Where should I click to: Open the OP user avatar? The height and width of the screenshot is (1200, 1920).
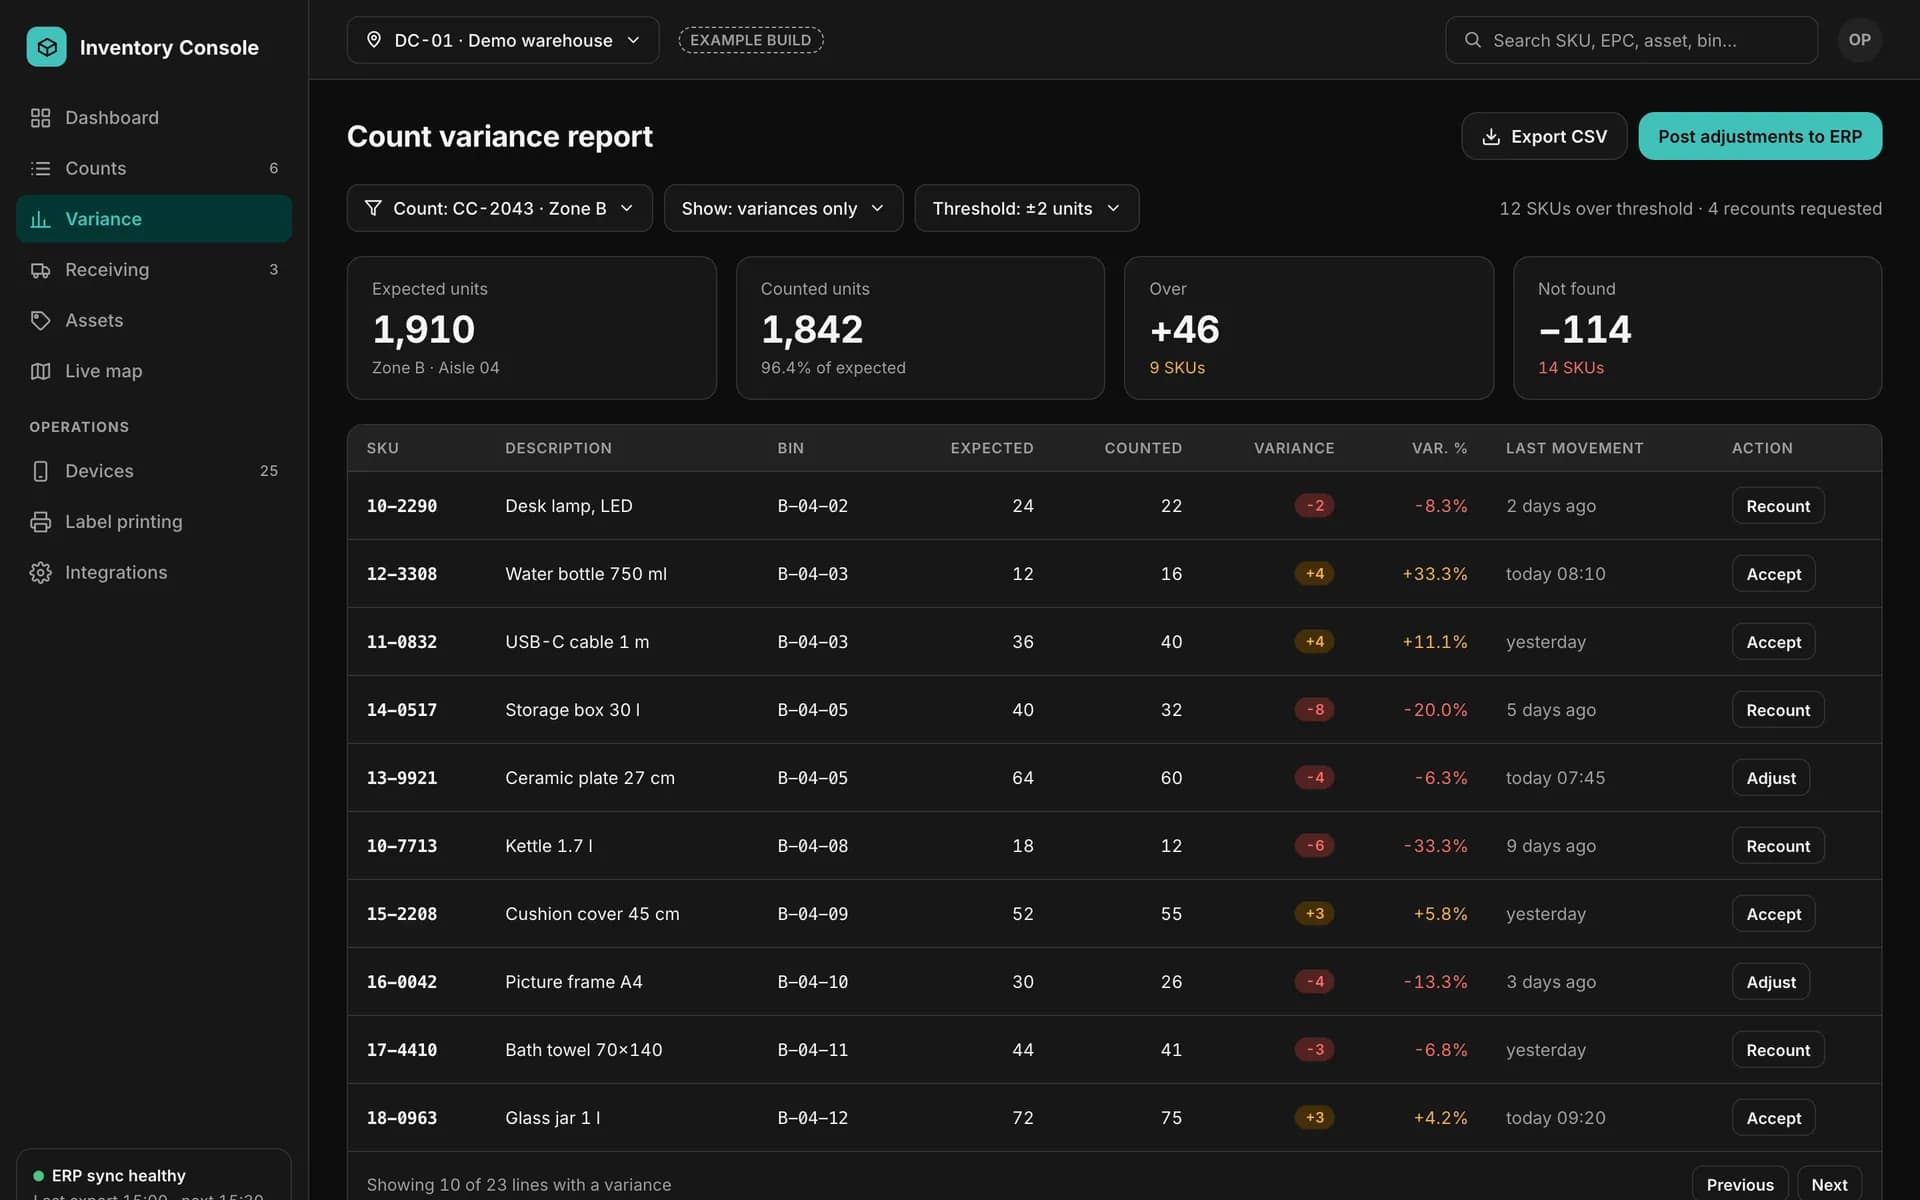coord(1859,40)
